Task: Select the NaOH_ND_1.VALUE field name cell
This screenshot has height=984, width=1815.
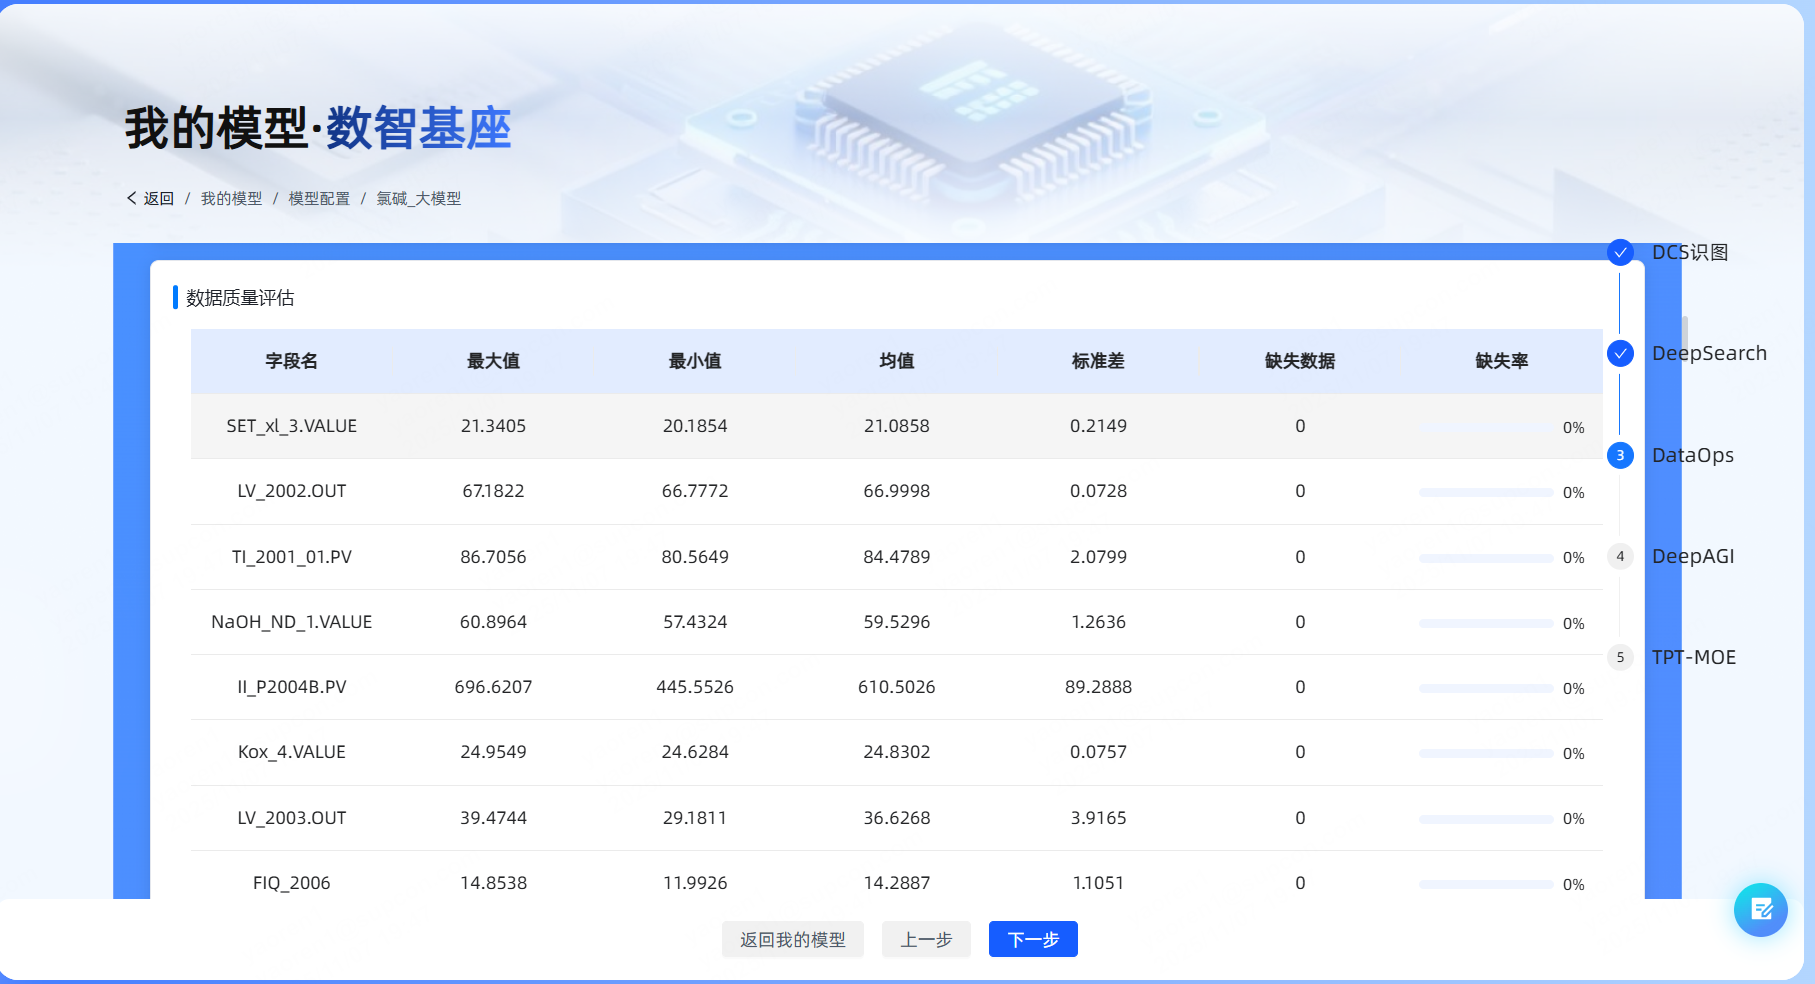Action: click(x=291, y=622)
